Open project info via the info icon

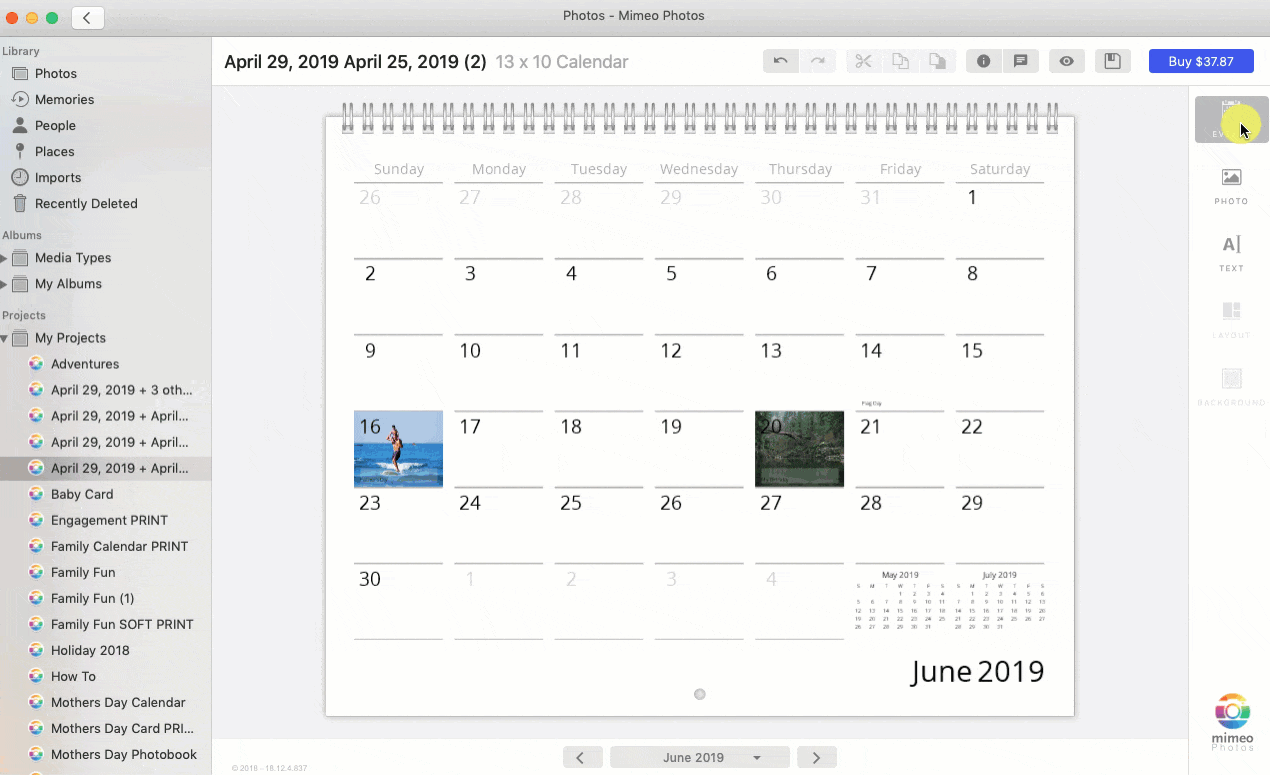pyautogui.click(x=983, y=61)
